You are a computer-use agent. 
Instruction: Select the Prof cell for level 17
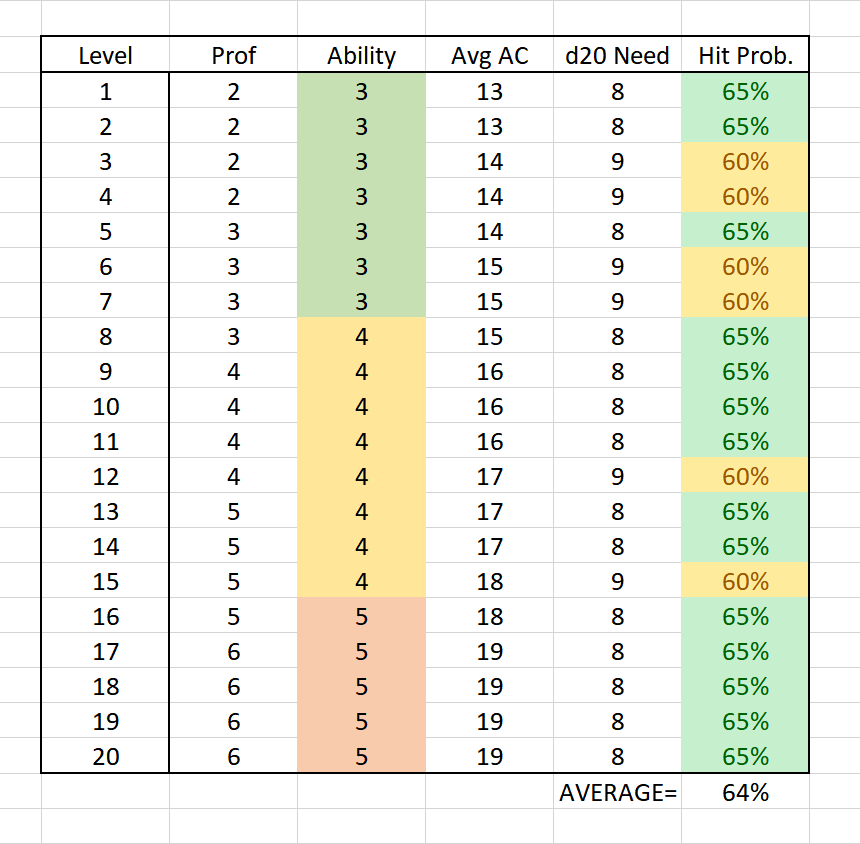point(233,651)
